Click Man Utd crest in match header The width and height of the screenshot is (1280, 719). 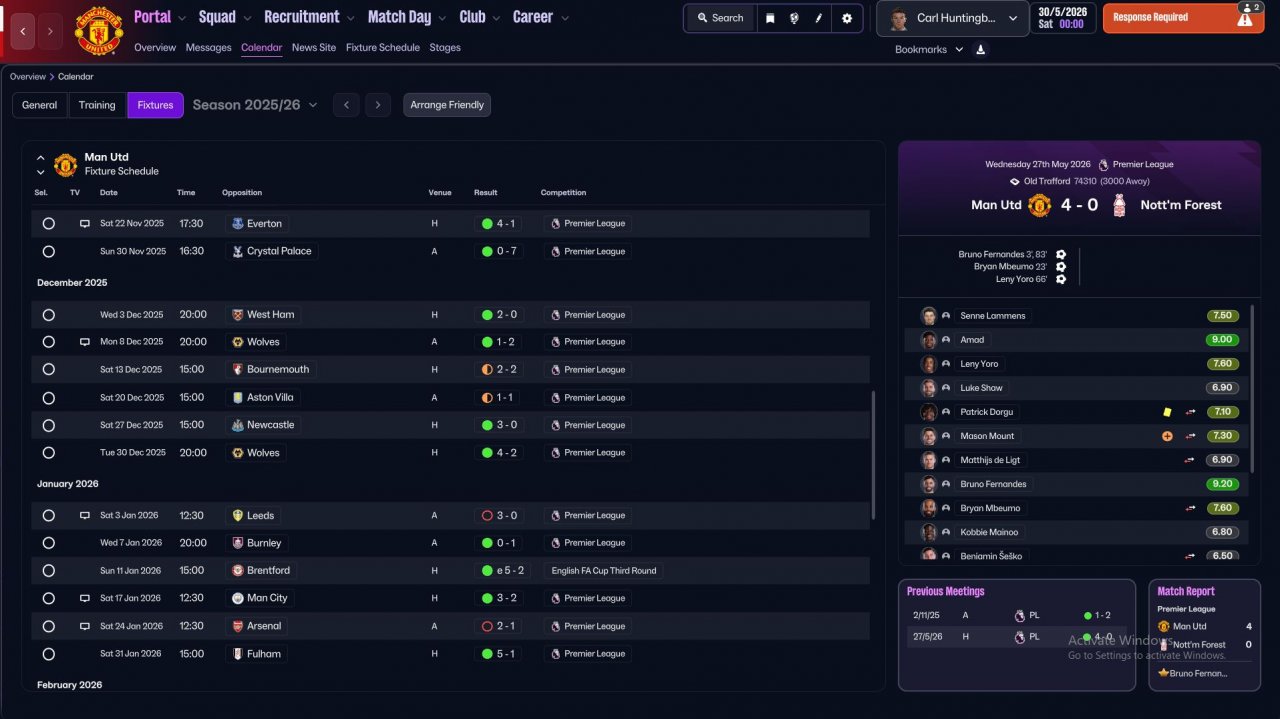1039,205
